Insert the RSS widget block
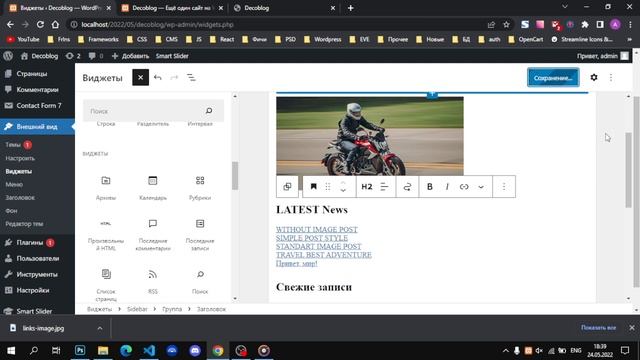The image size is (640, 360). [x=153, y=282]
